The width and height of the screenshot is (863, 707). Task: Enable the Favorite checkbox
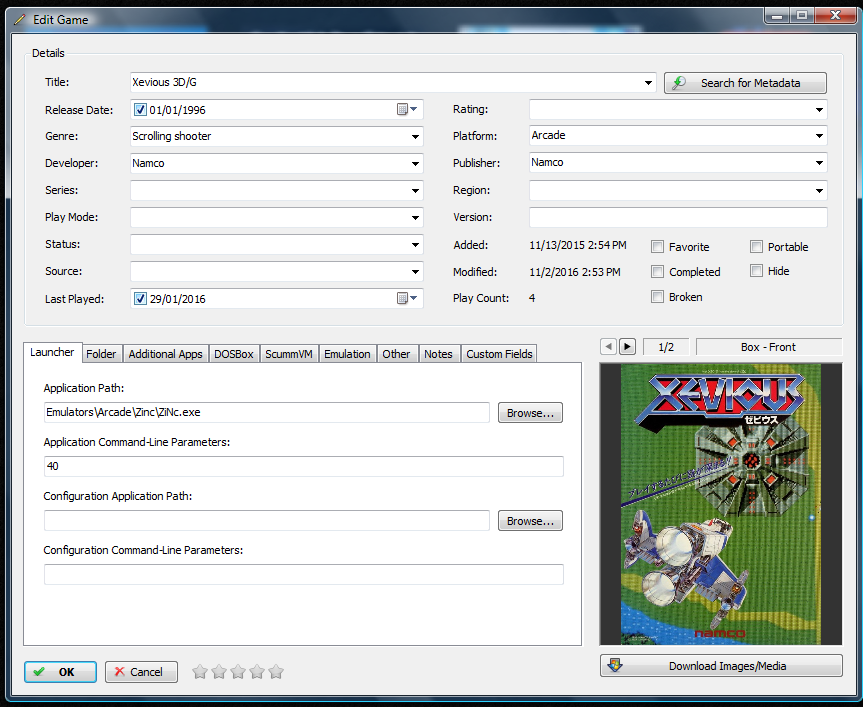click(657, 246)
